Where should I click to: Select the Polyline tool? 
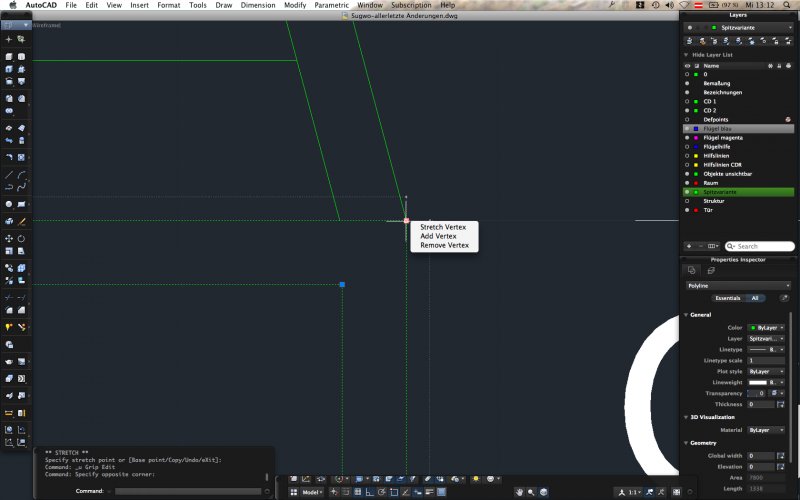[x=9, y=187]
